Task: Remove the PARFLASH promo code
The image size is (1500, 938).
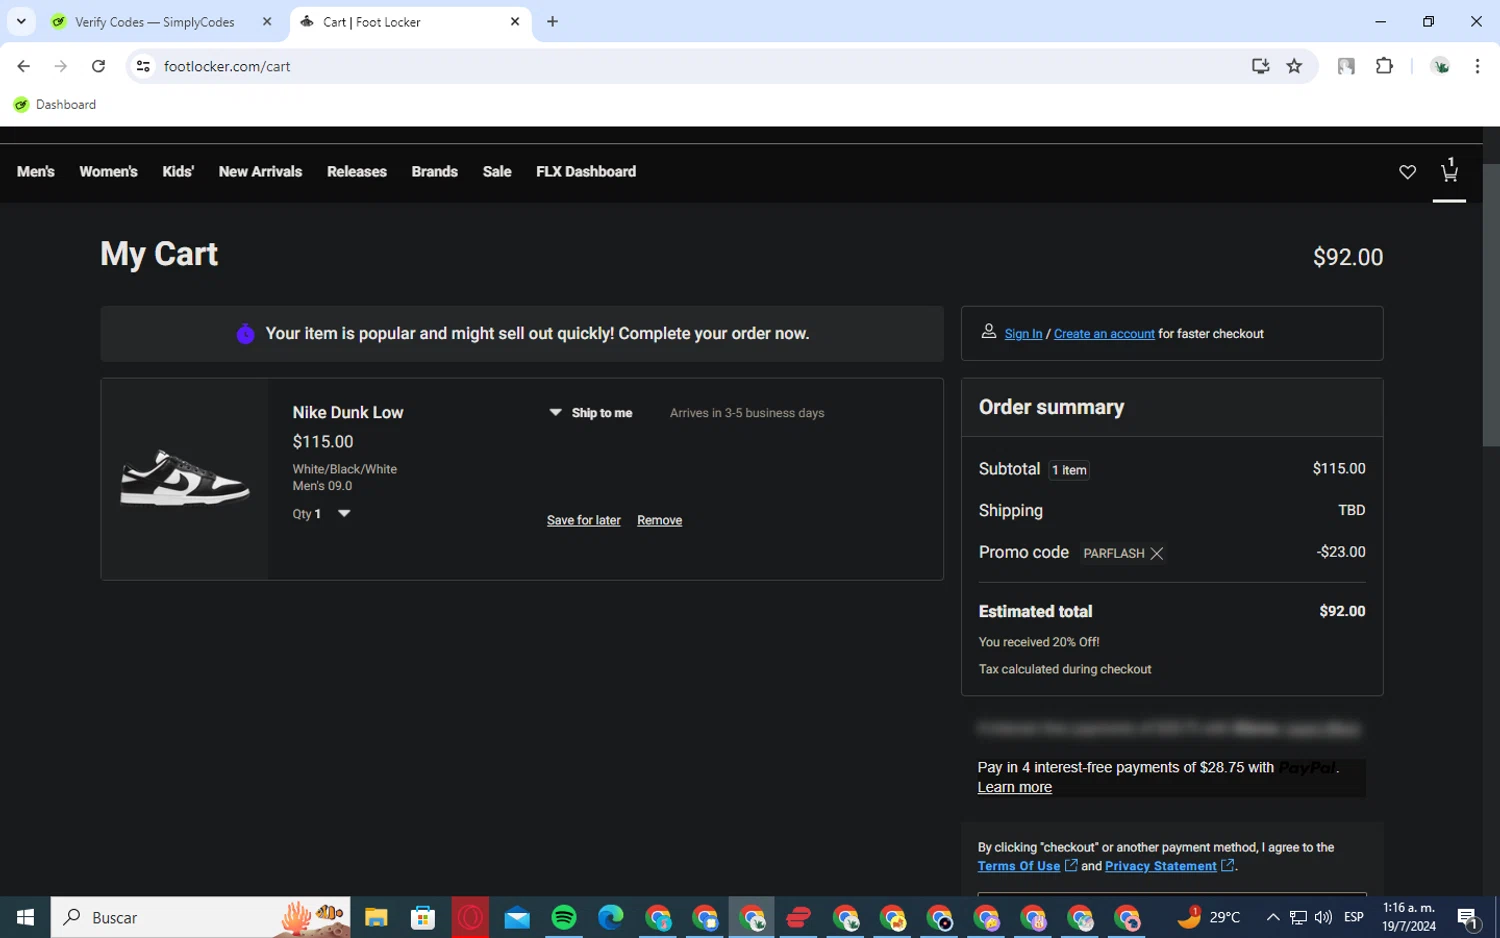Action: coord(1157,553)
